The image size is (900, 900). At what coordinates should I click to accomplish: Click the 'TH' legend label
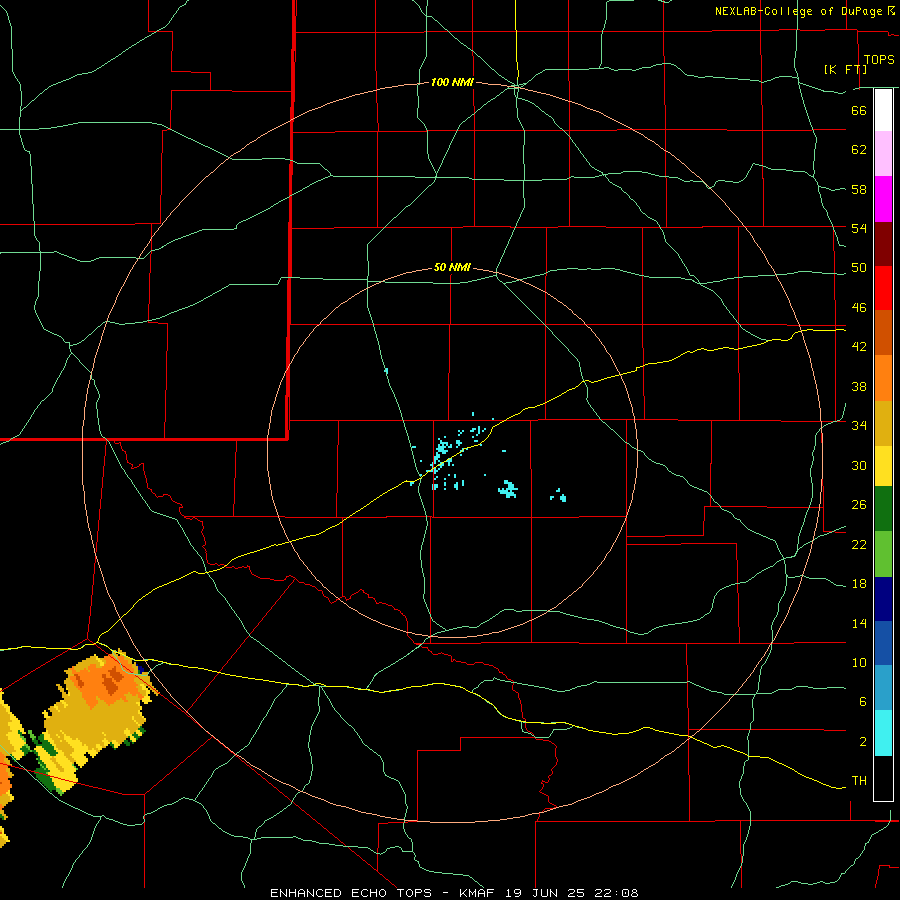[859, 781]
